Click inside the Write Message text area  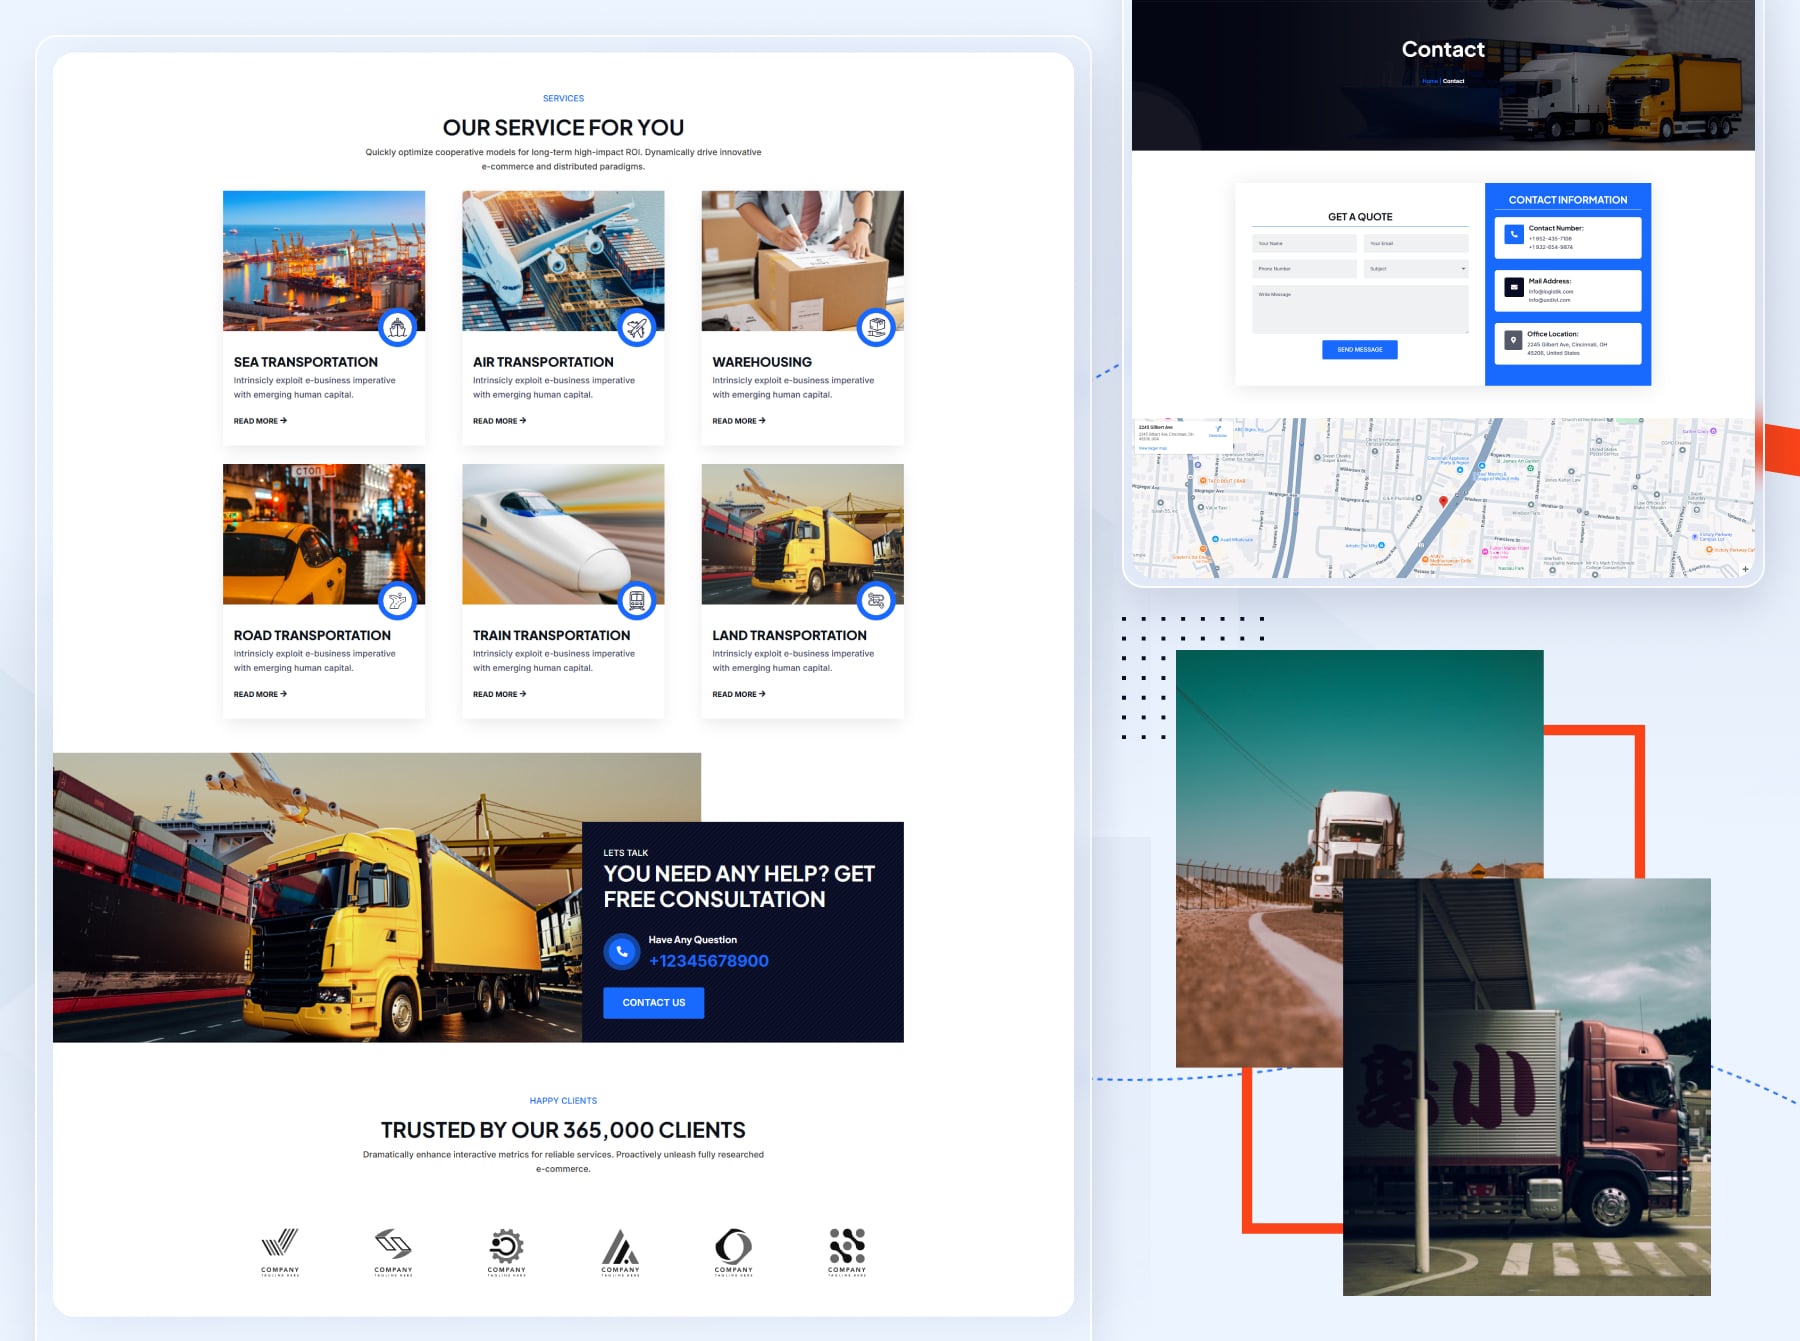1360,309
